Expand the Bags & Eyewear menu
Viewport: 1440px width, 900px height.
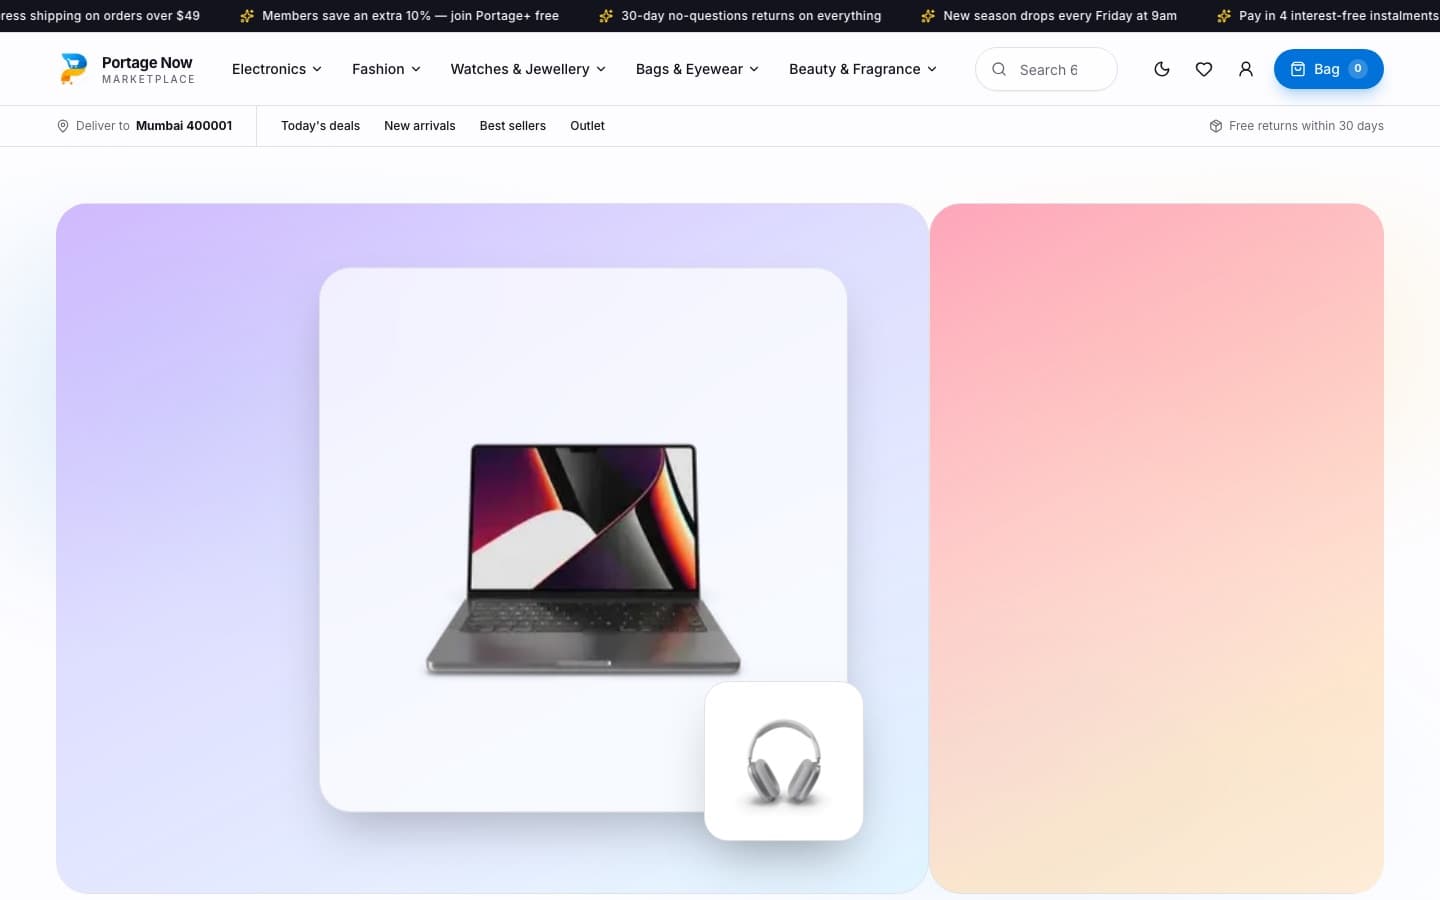coord(697,69)
